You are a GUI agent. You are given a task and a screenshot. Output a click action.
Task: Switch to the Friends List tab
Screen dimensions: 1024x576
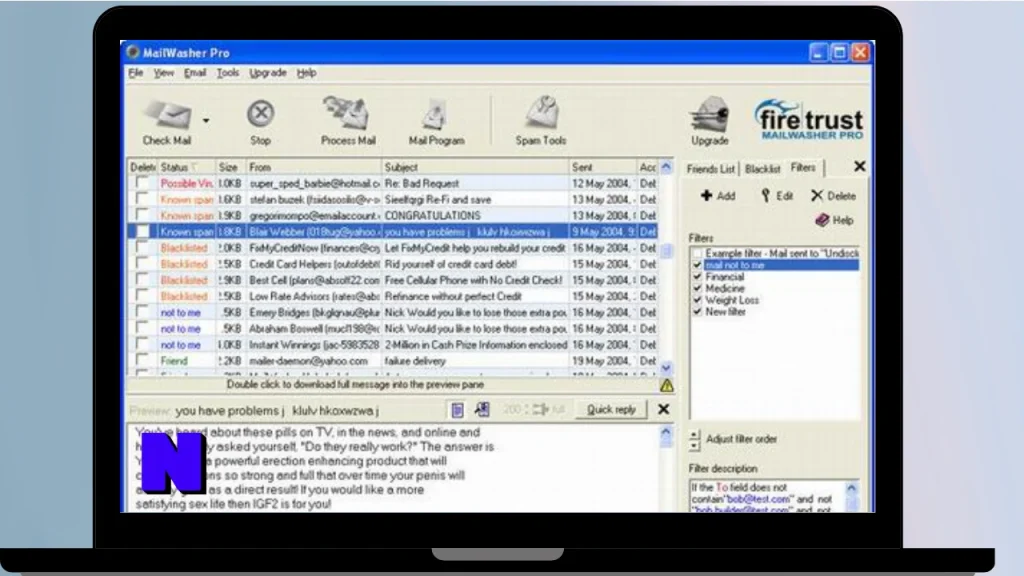pos(711,169)
